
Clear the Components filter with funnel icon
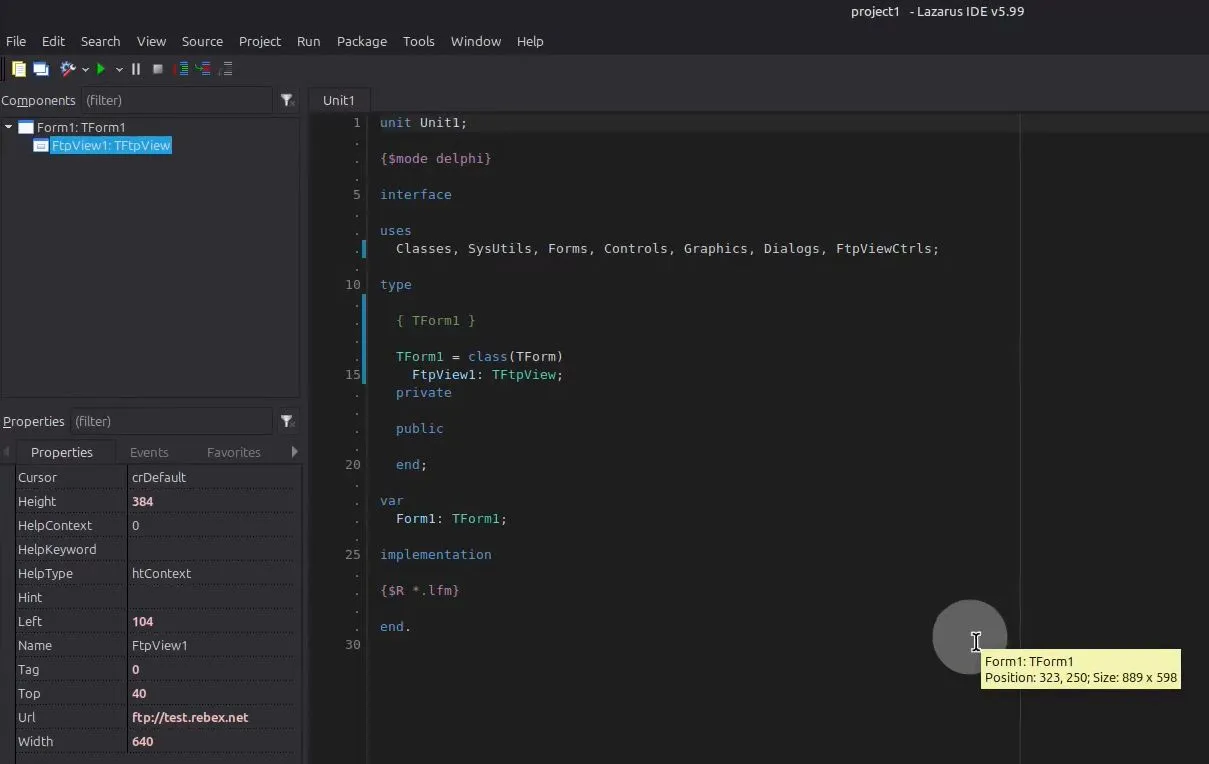(287, 100)
